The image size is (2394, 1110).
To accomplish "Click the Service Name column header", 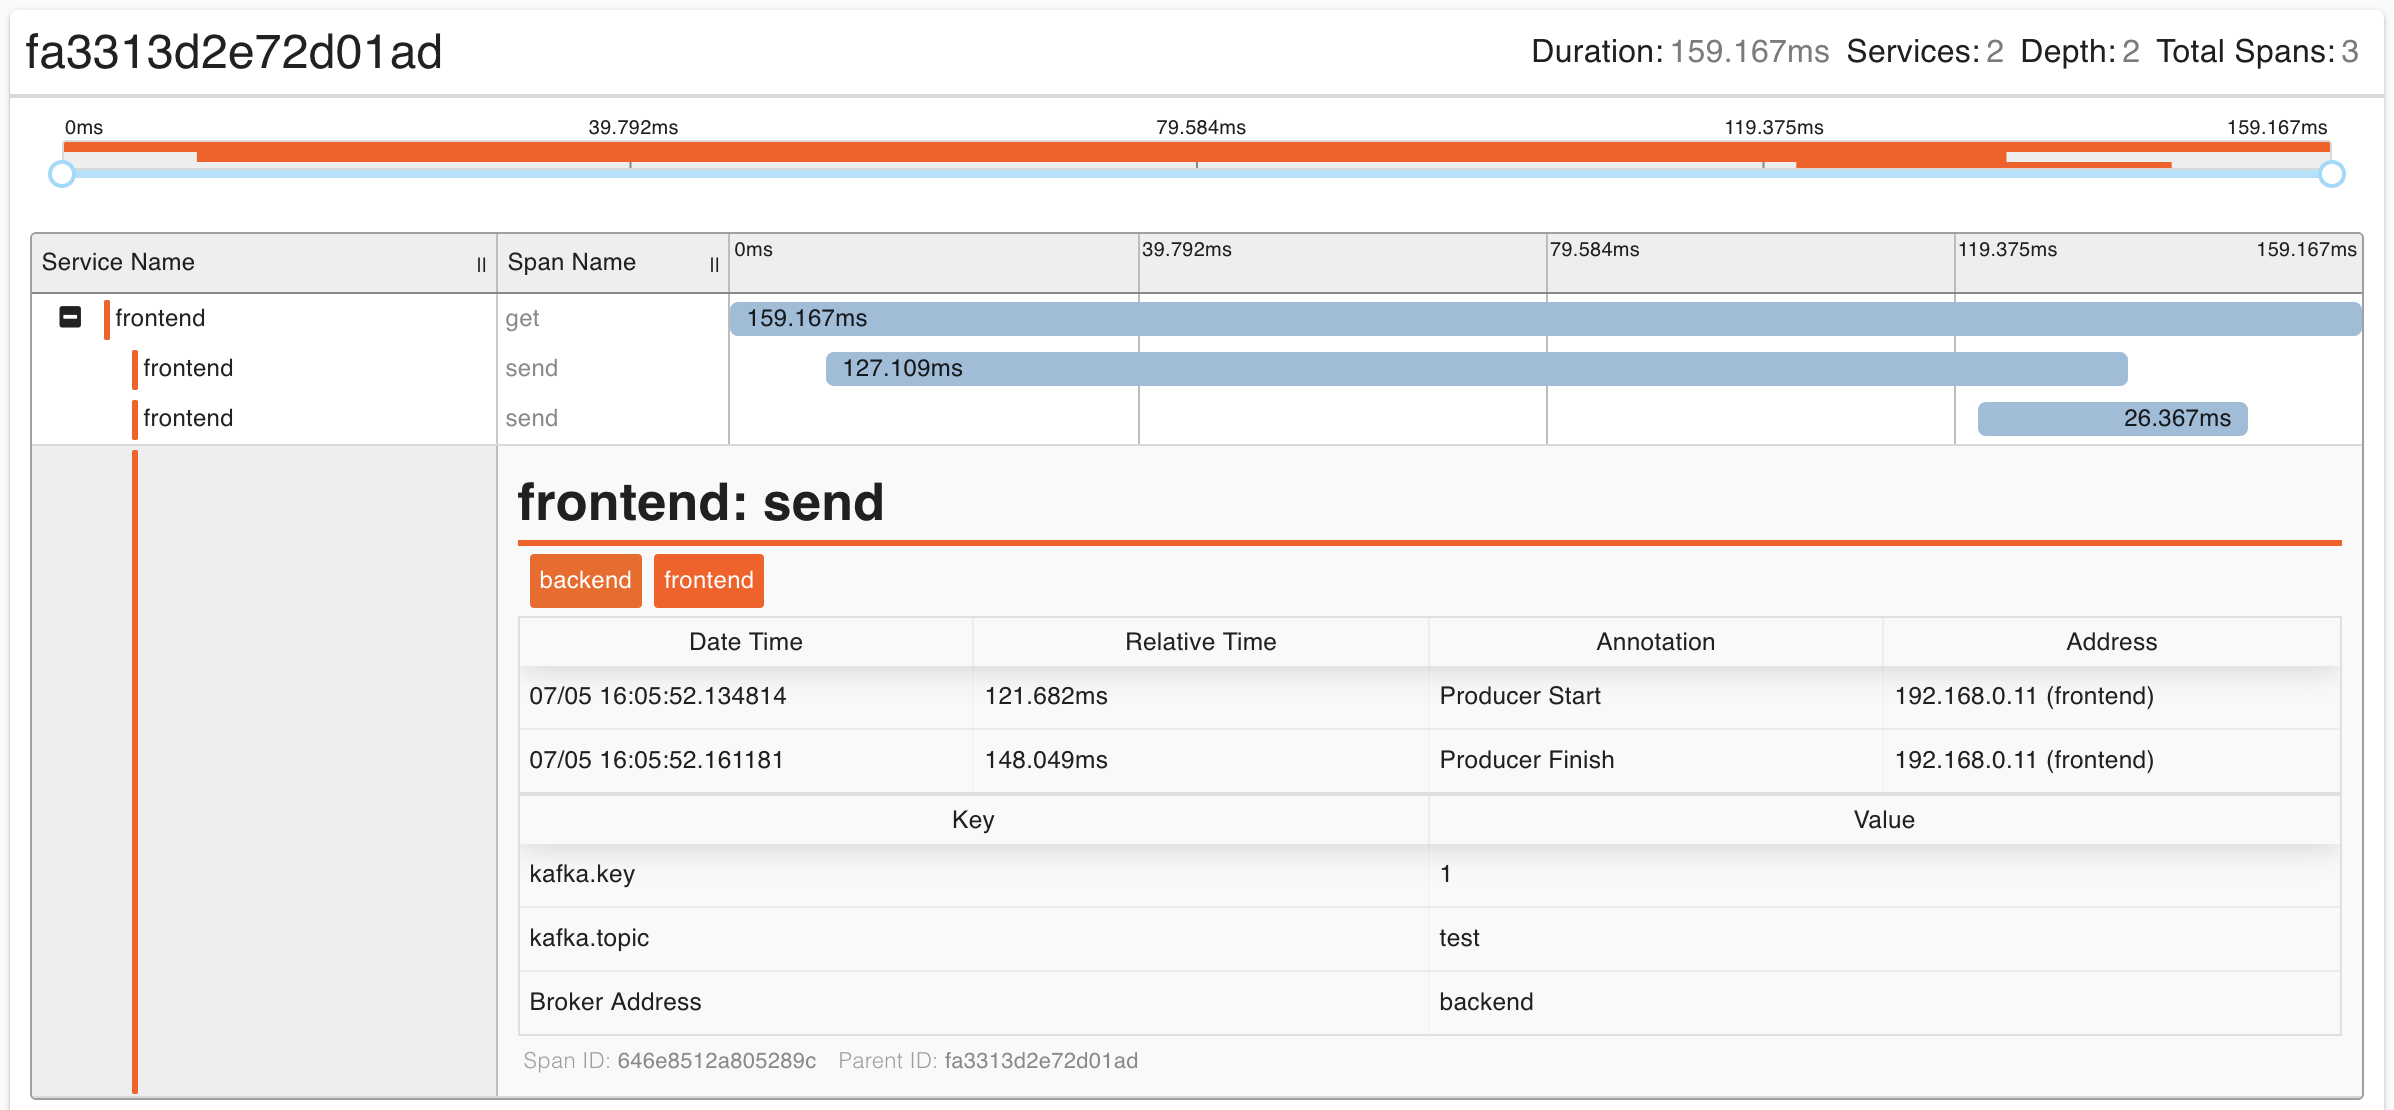I will pyautogui.click(x=118, y=262).
